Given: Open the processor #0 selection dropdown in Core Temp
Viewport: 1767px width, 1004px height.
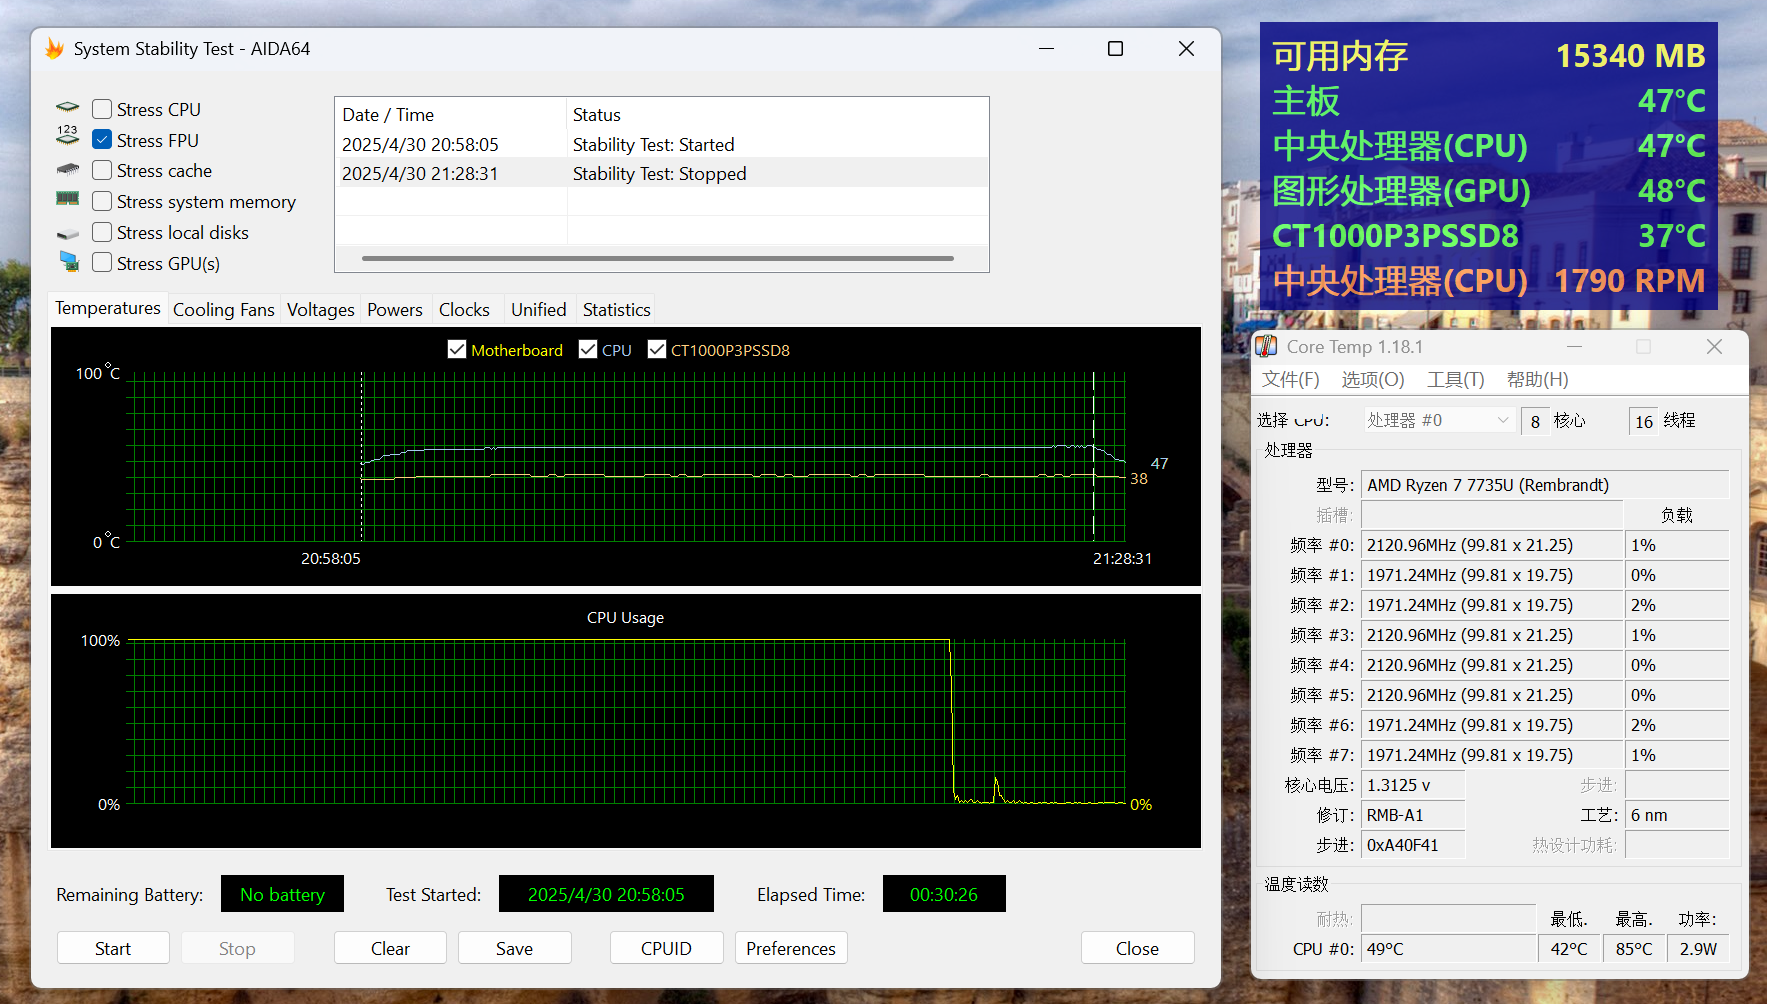Looking at the screenshot, I should click(x=1439, y=420).
